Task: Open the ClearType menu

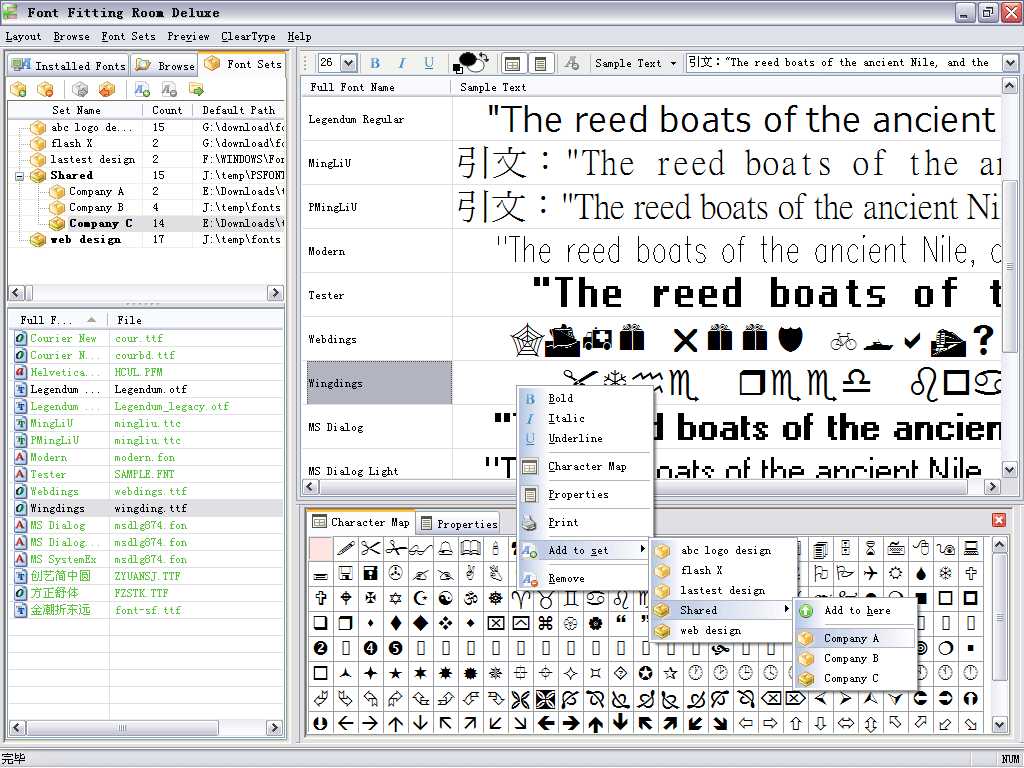Action: point(248,37)
